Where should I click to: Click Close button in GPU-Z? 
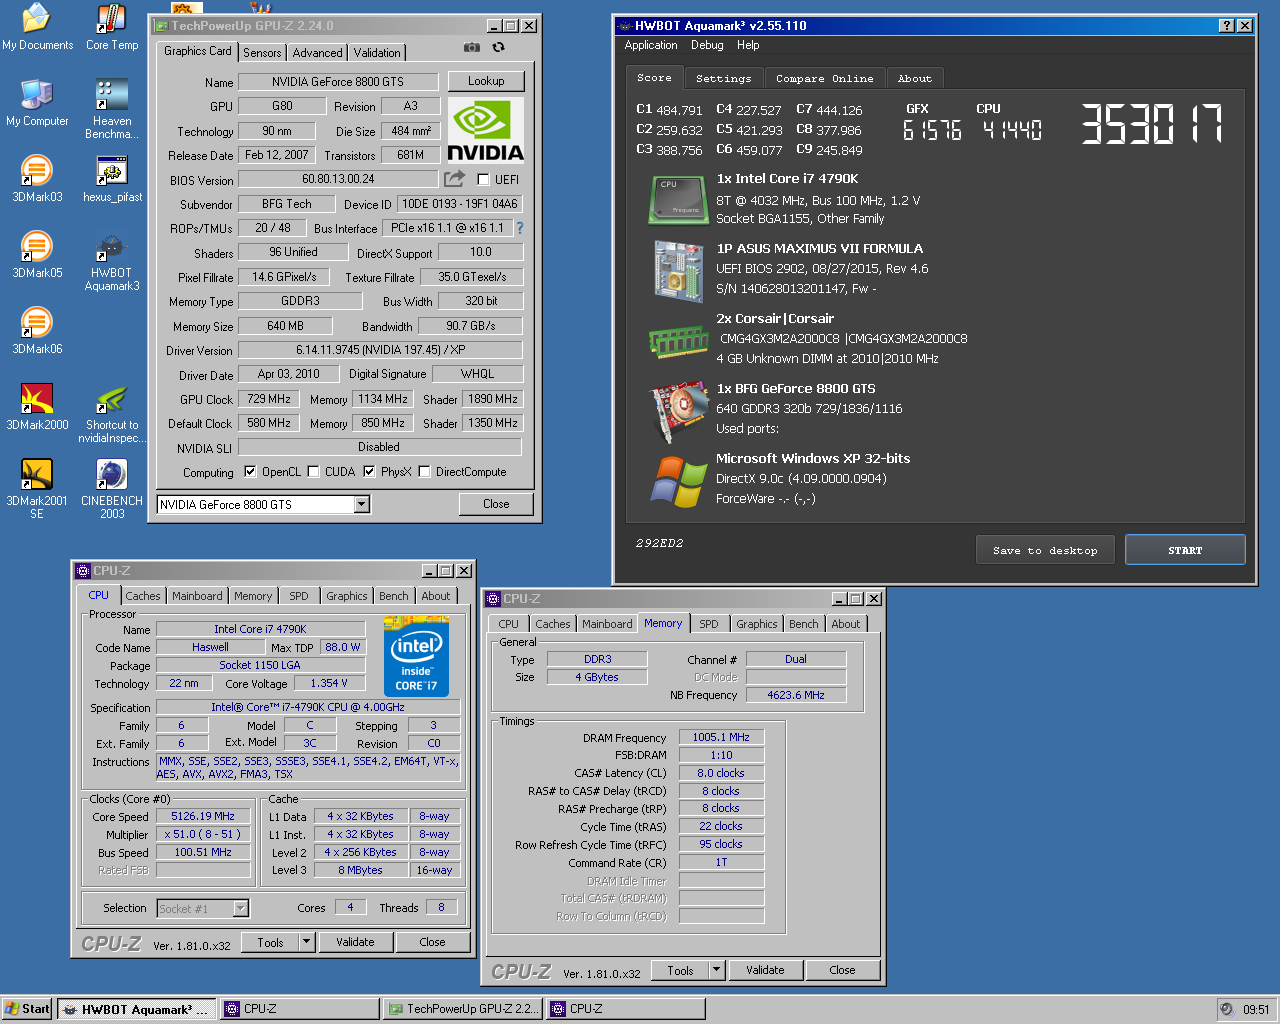click(x=496, y=504)
